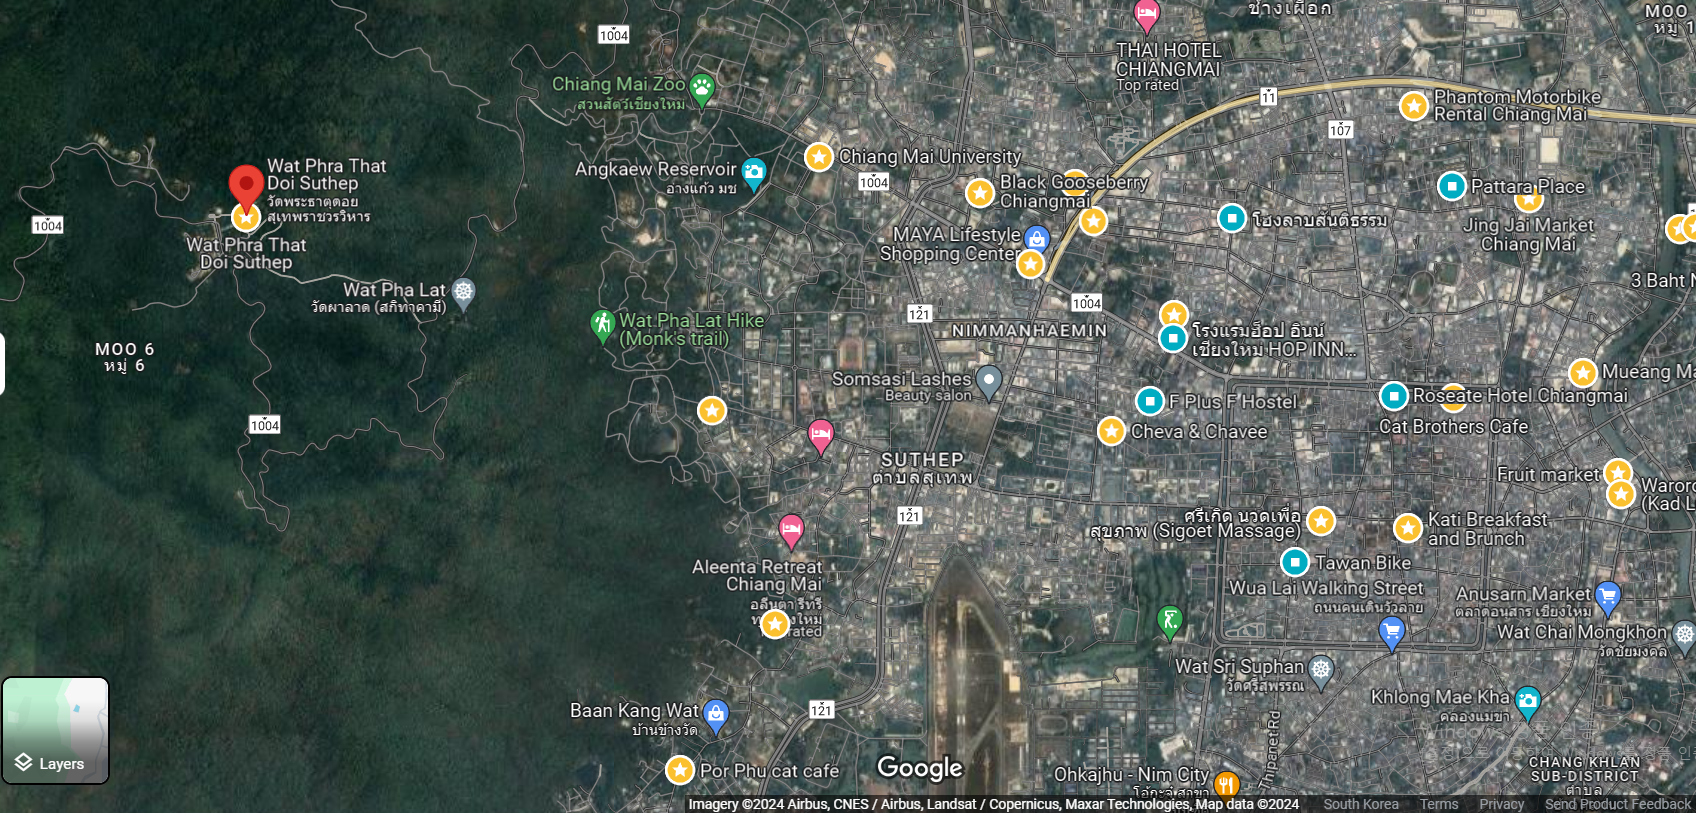Click the Phantom Motorbike Rental star marker
The width and height of the screenshot is (1696, 813).
1413,105
